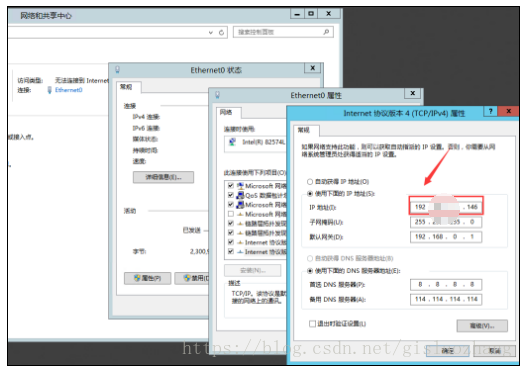524x368 pixels.
Task: Click the 搜索控制面板 search box
Action: point(283,32)
